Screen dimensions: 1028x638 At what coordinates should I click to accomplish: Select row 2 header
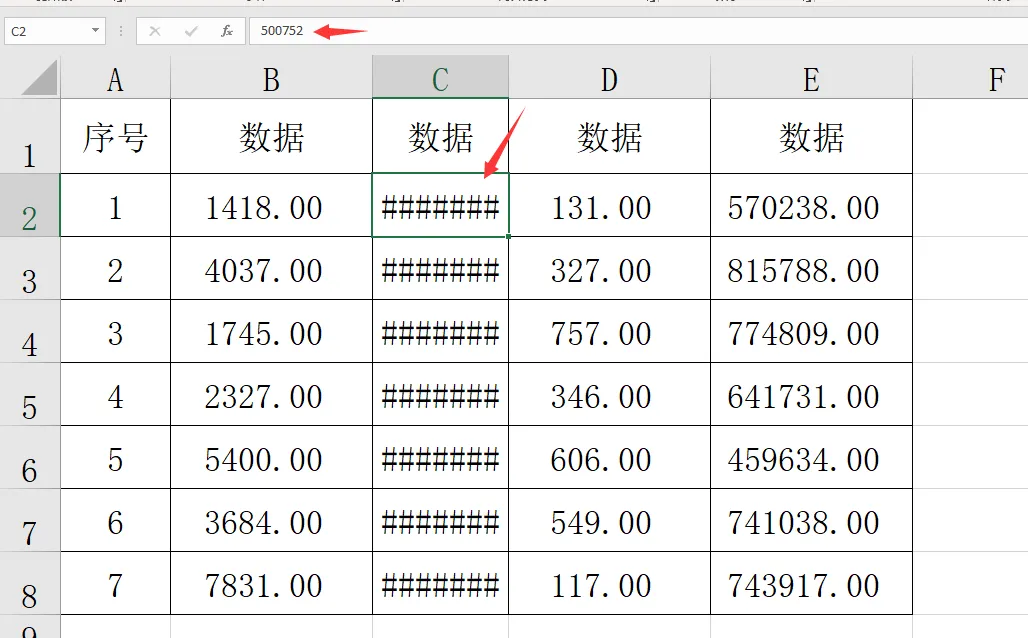(30, 205)
